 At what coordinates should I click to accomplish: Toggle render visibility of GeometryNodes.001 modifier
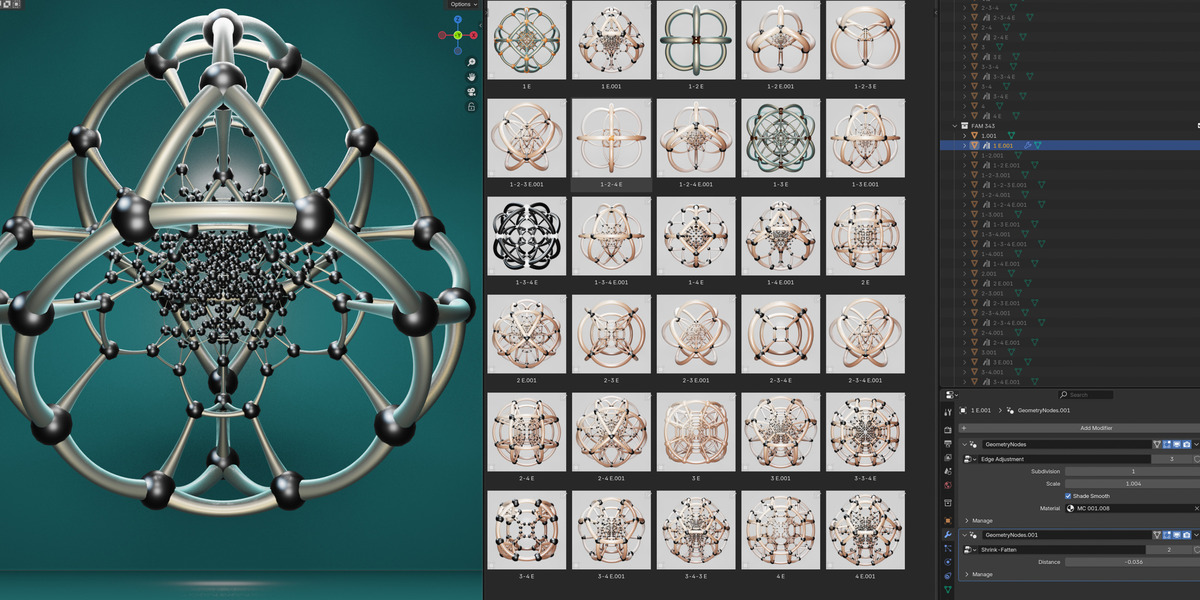coord(1186,535)
